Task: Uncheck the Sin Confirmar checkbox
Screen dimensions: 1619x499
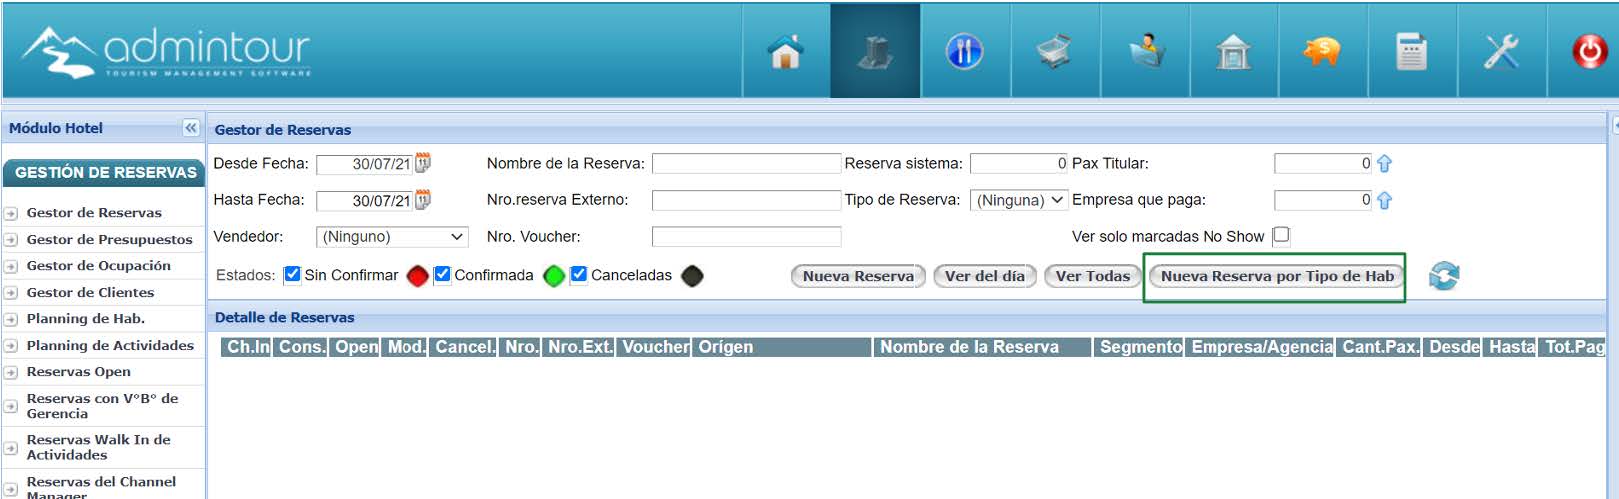Action: [292, 274]
